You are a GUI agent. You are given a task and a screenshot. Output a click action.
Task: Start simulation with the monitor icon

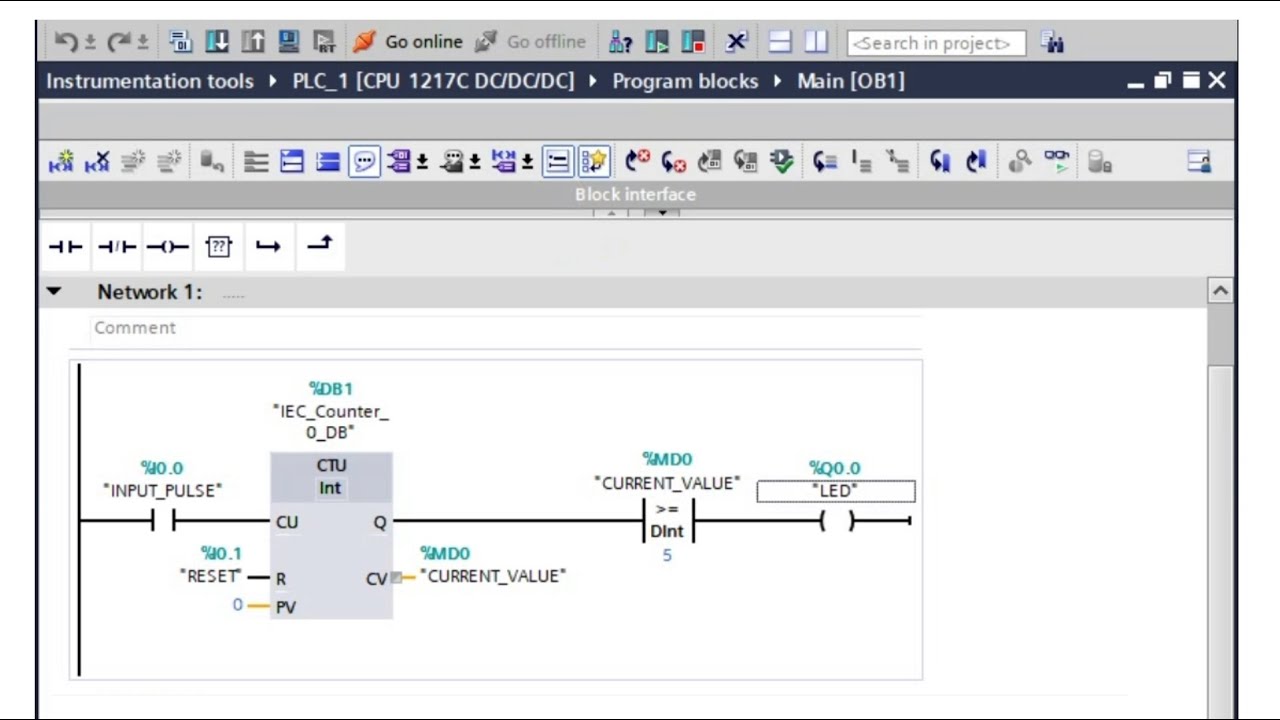(x=289, y=42)
